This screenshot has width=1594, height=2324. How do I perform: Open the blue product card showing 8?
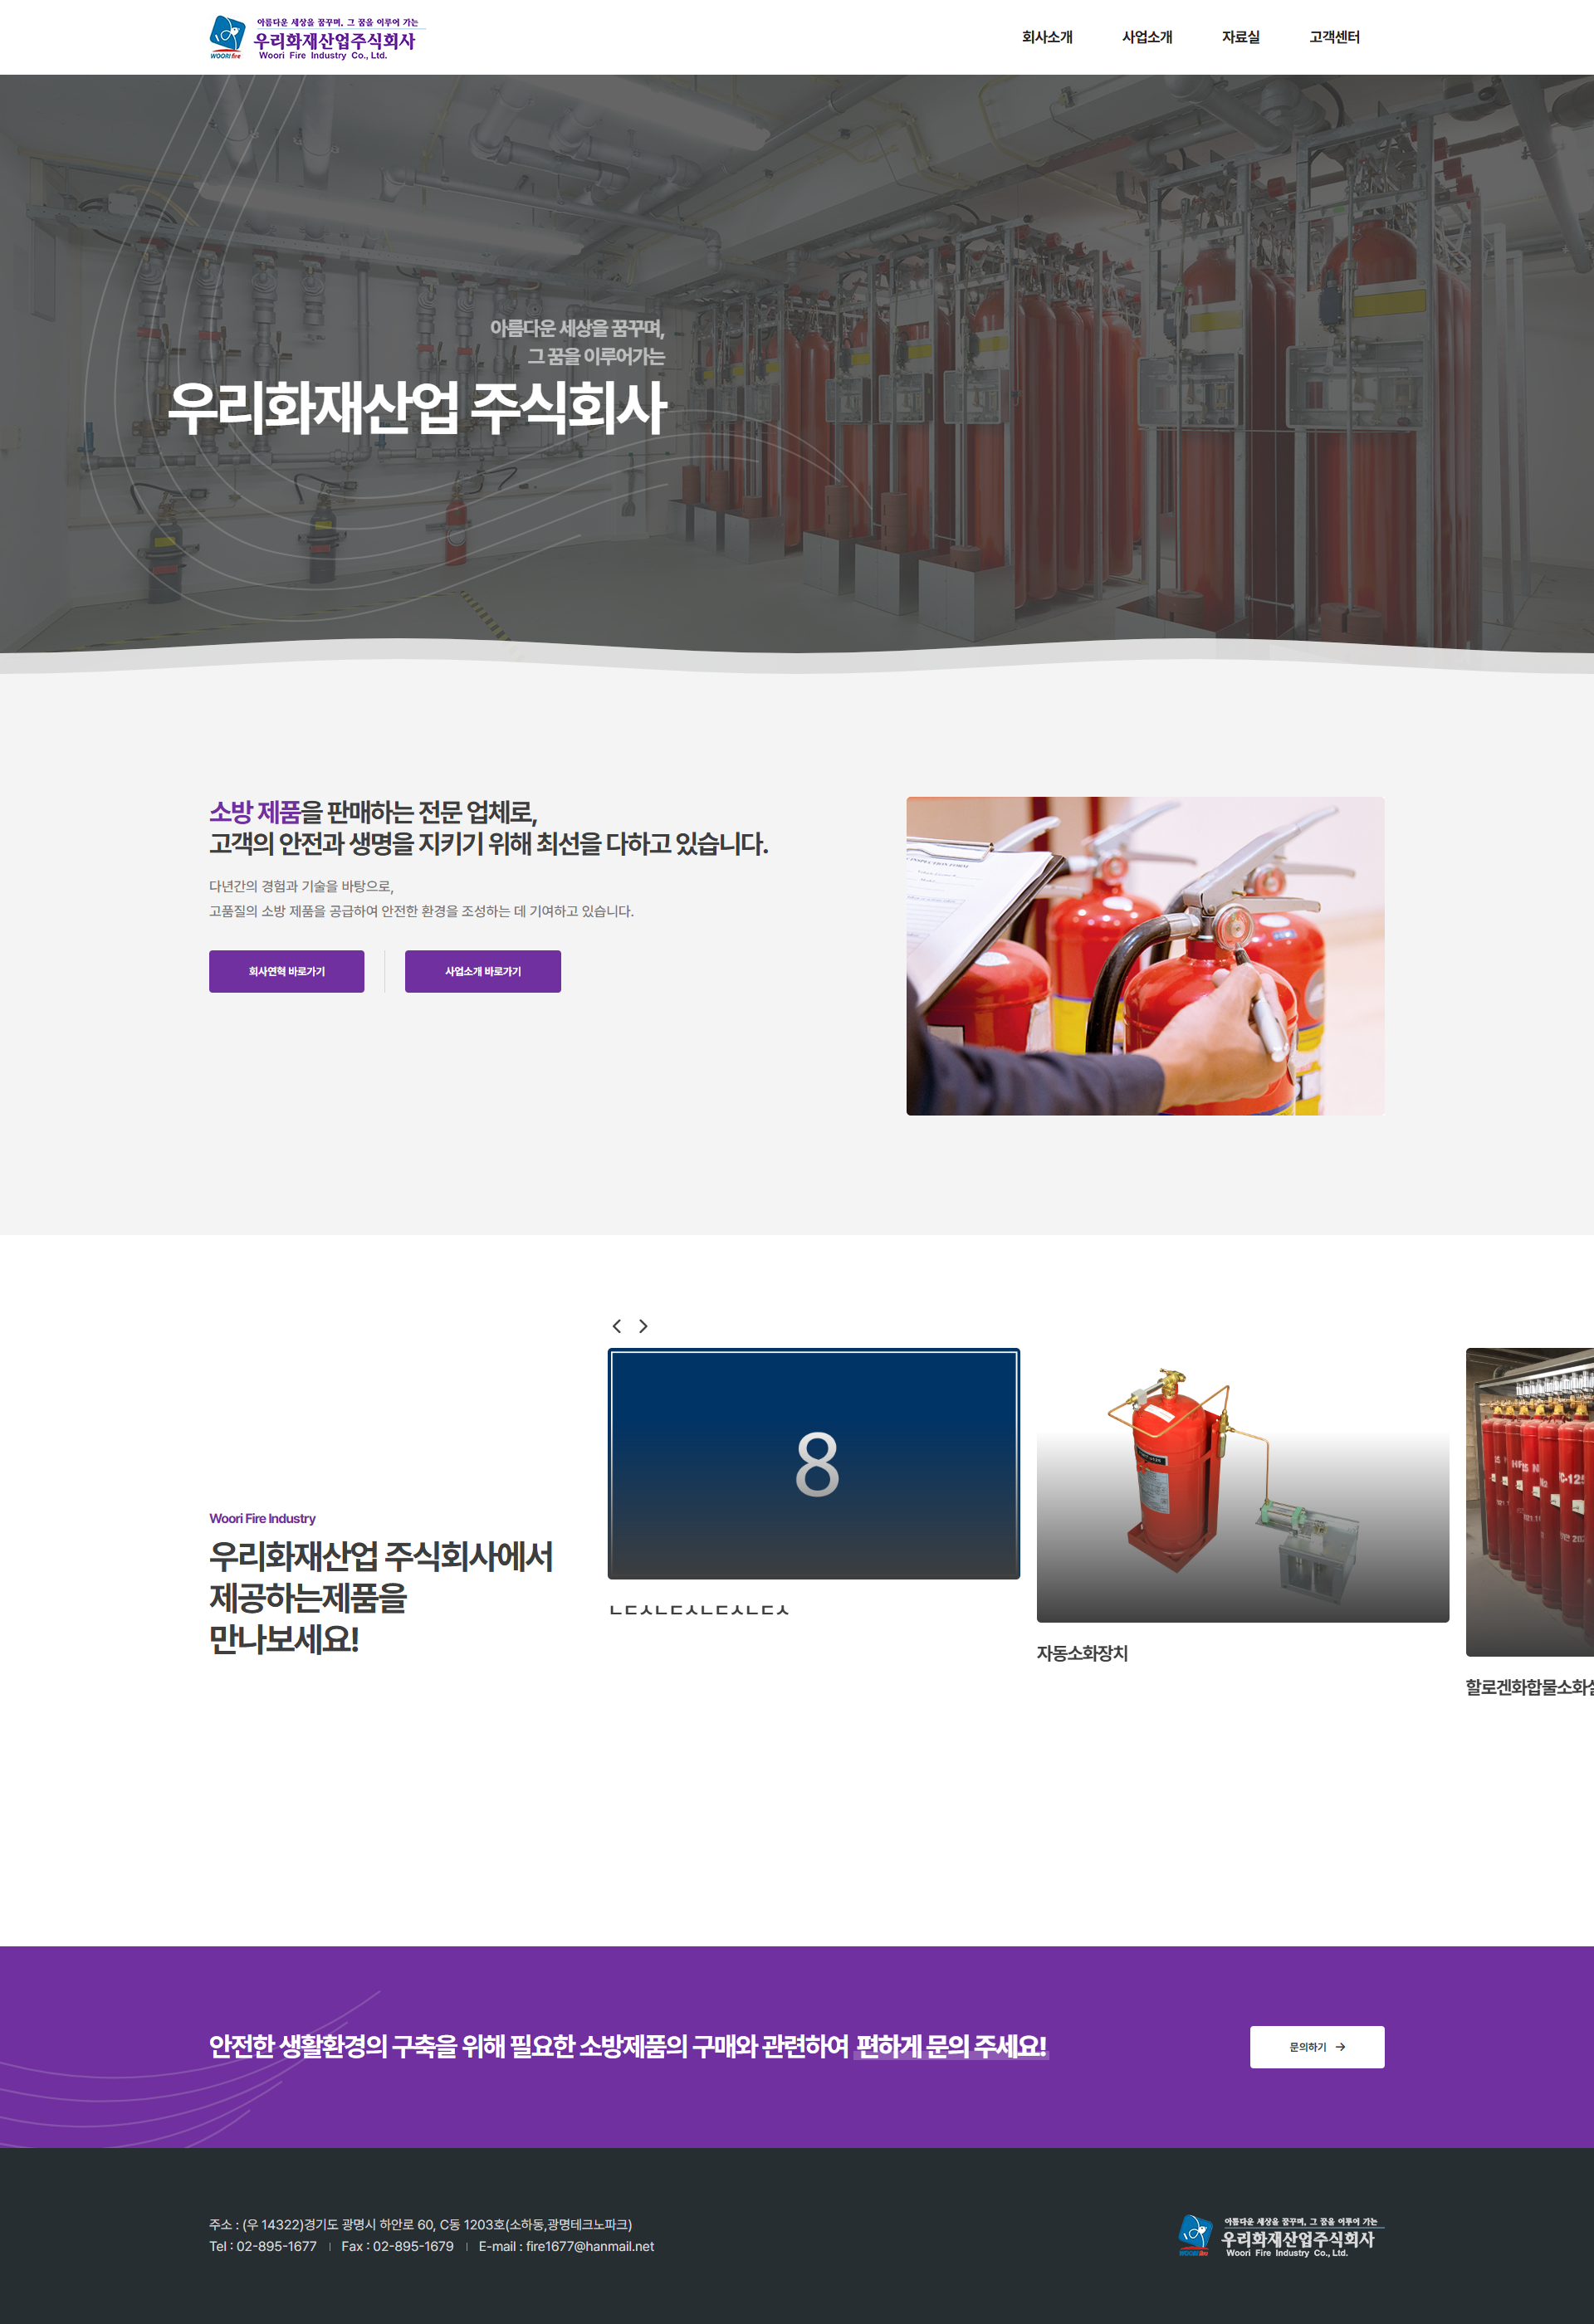813,1463
